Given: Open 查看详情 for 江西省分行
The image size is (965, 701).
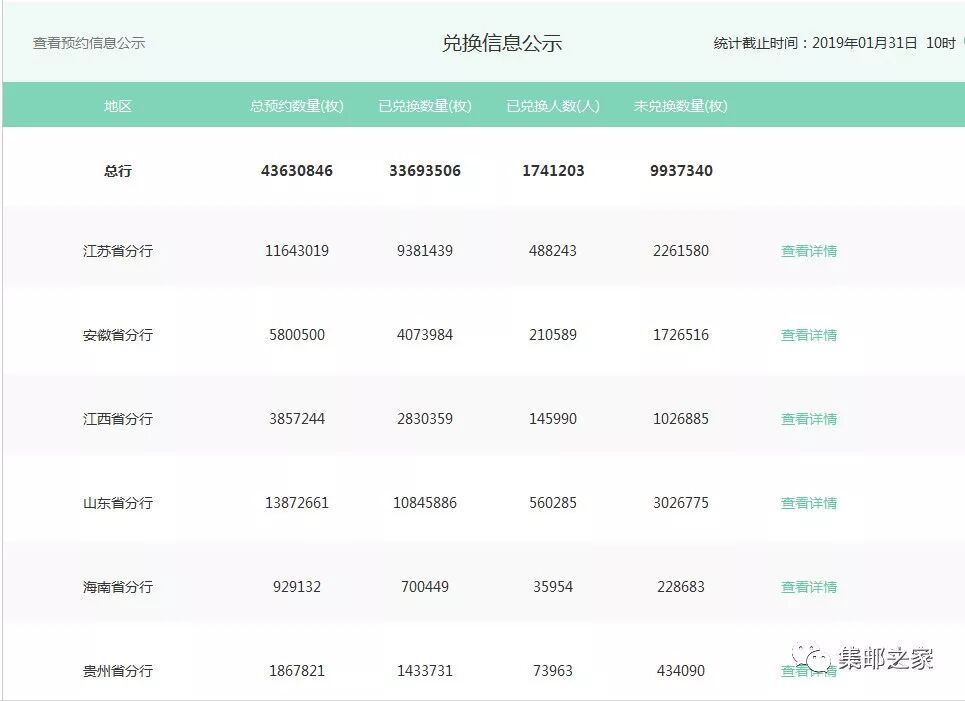Looking at the screenshot, I should pyautogui.click(x=809, y=419).
